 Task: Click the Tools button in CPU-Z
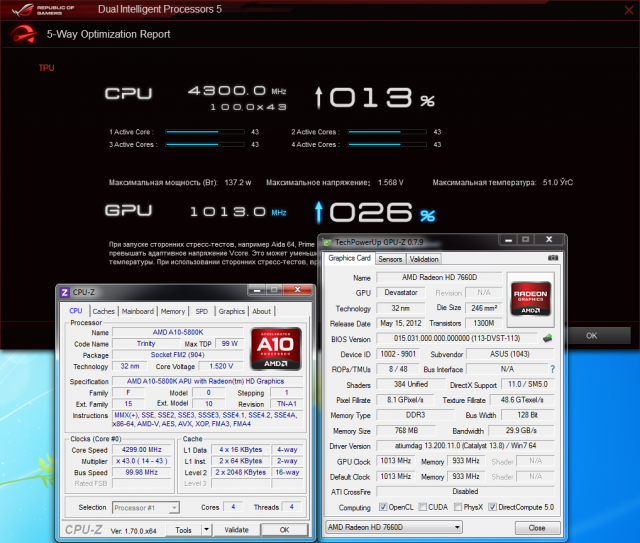(183, 530)
